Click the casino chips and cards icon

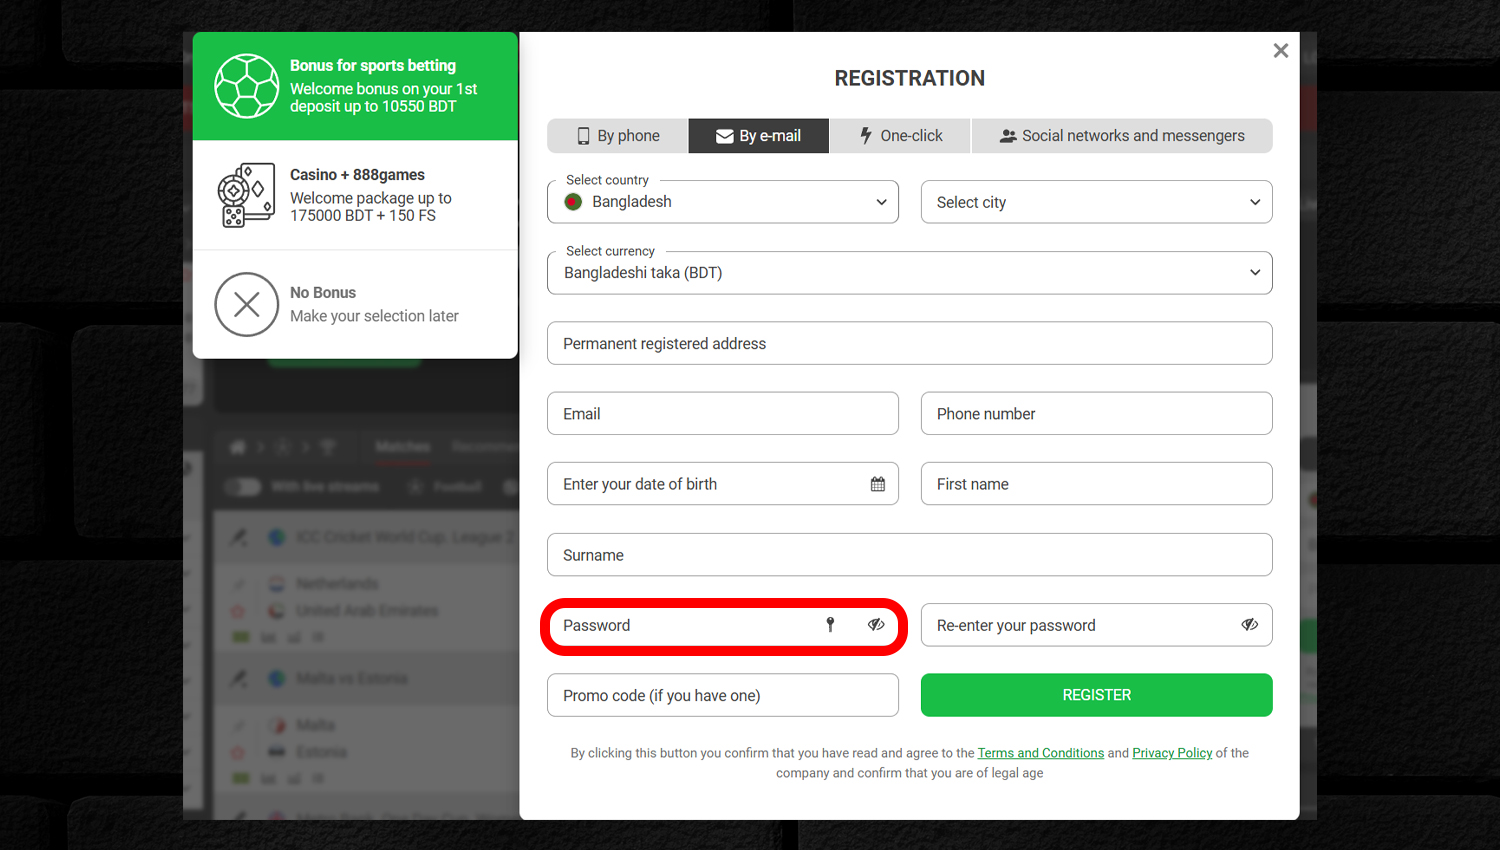pos(246,195)
